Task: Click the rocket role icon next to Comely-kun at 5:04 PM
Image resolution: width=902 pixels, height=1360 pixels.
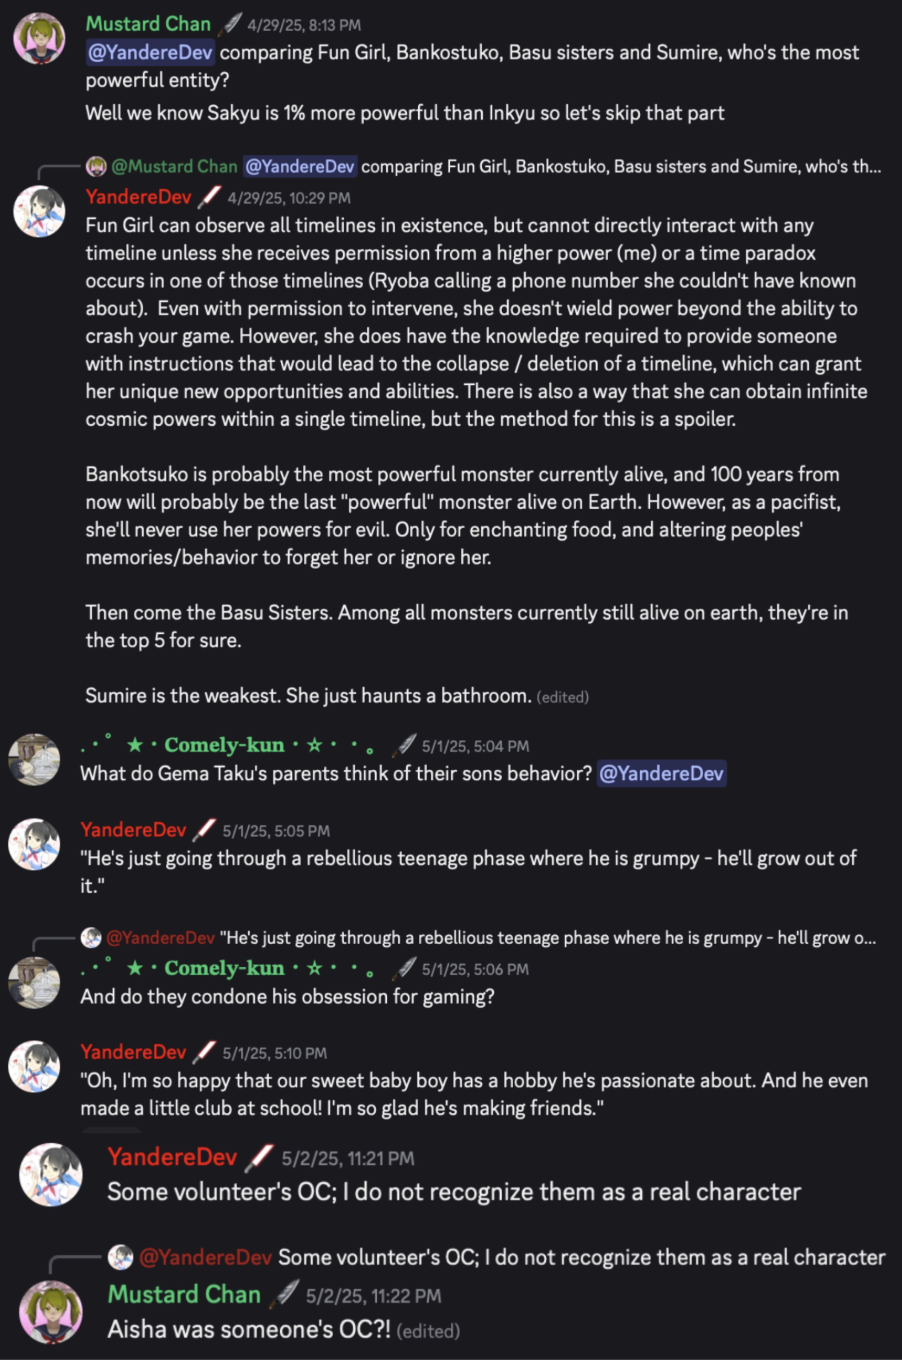Action: coord(404,745)
